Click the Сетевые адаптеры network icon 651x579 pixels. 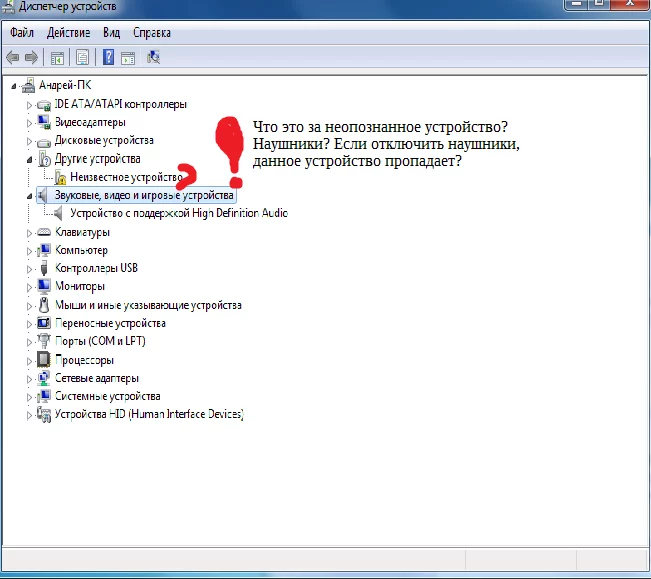(x=44, y=378)
